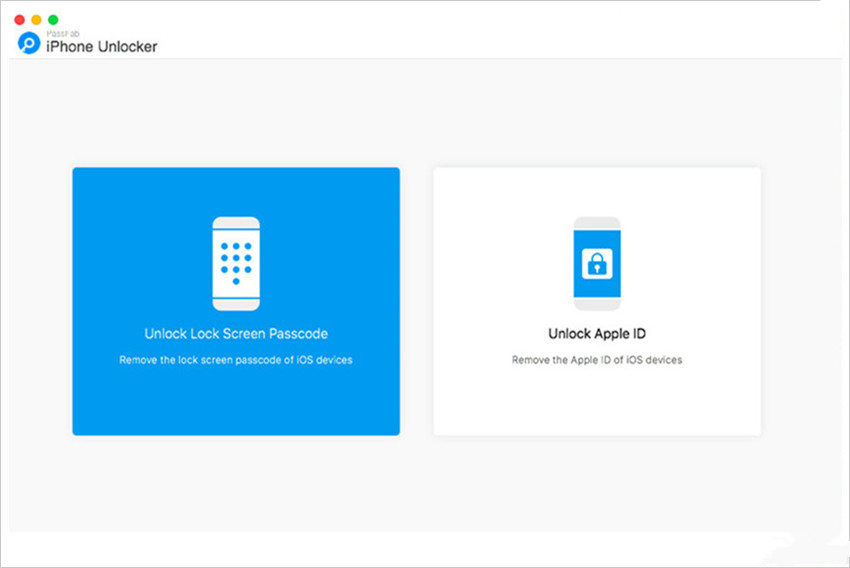Click the PassFab magnifier logo icon

[29, 43]
